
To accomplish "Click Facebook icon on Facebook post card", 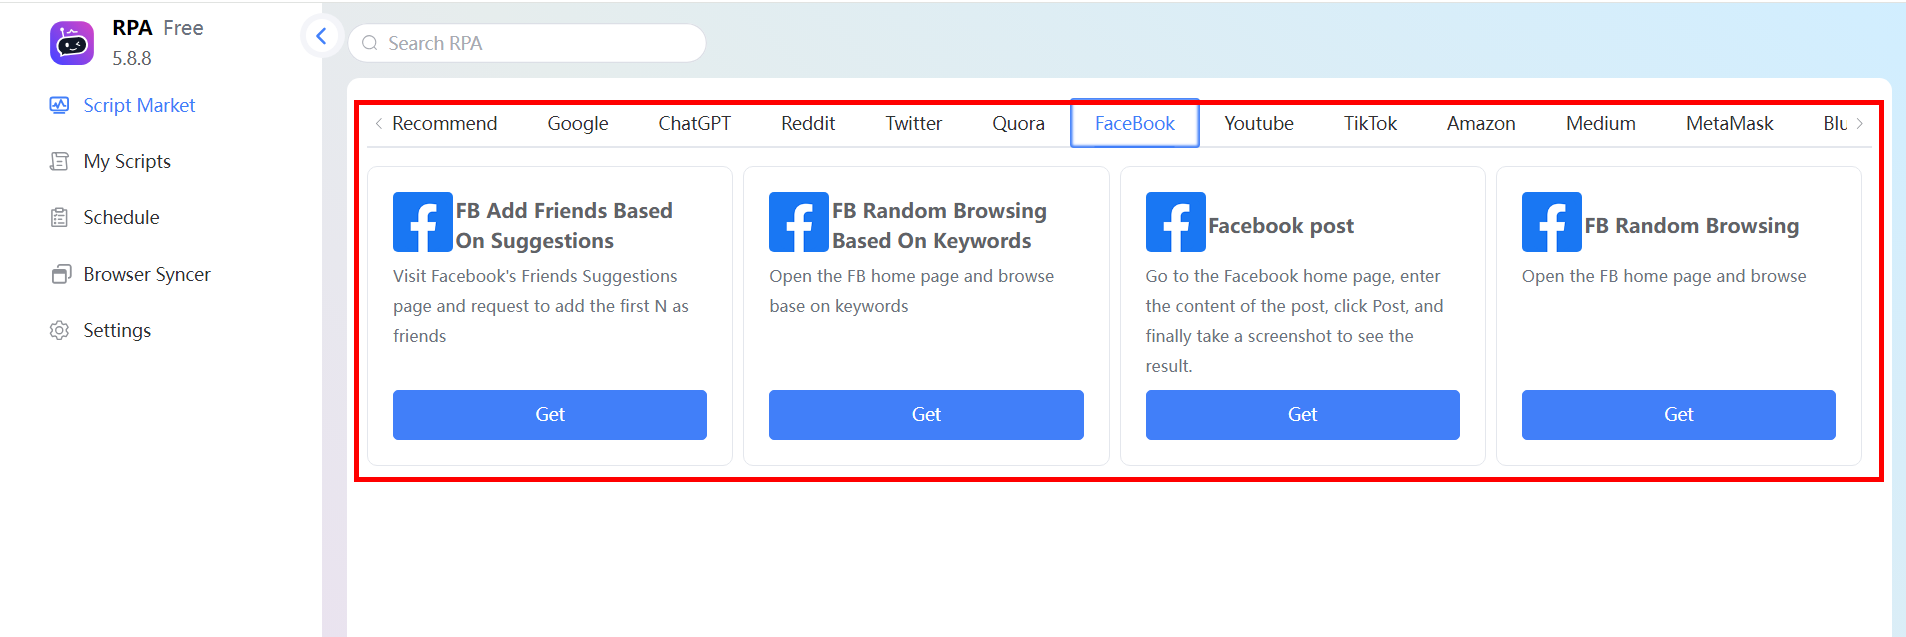I will [x=1175, y=222].
